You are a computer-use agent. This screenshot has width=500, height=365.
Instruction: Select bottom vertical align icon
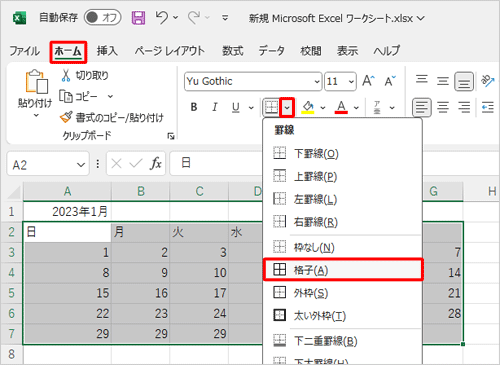coord(464,81)
